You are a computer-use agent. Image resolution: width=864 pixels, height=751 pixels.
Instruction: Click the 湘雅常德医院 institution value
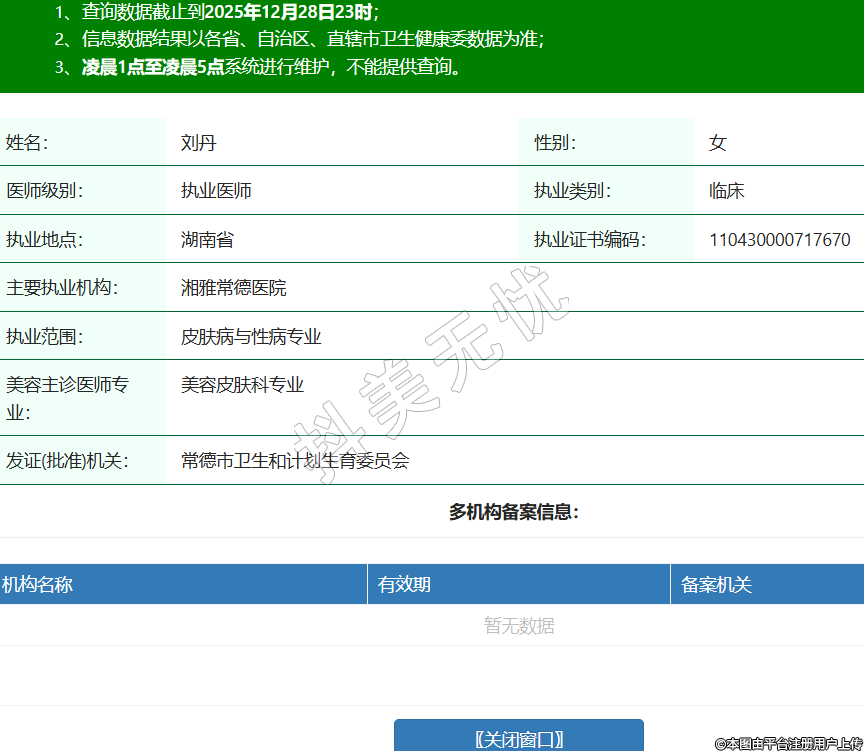point(233,288)
